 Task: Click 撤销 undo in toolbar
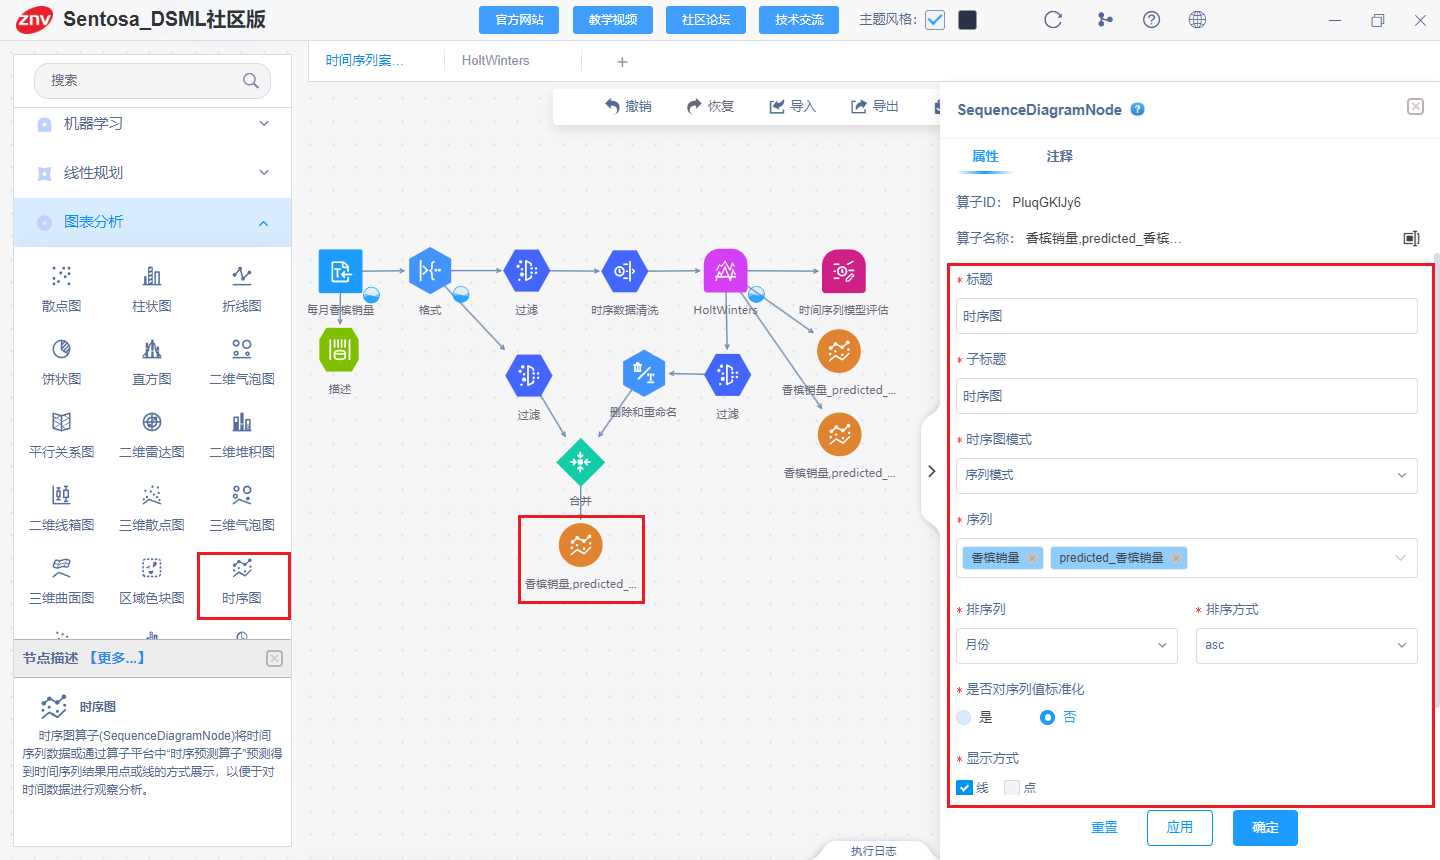tap(628, 107)
